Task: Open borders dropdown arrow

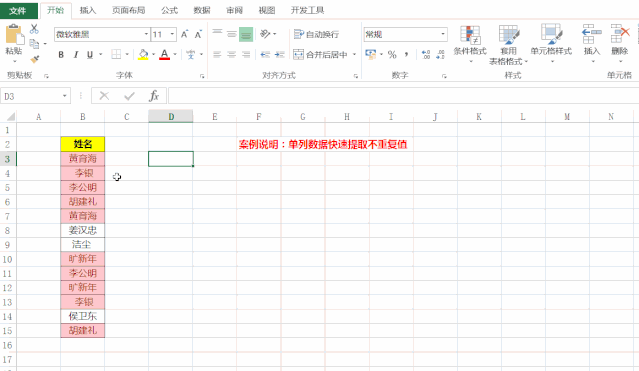Action: click(x=127, y=54)
